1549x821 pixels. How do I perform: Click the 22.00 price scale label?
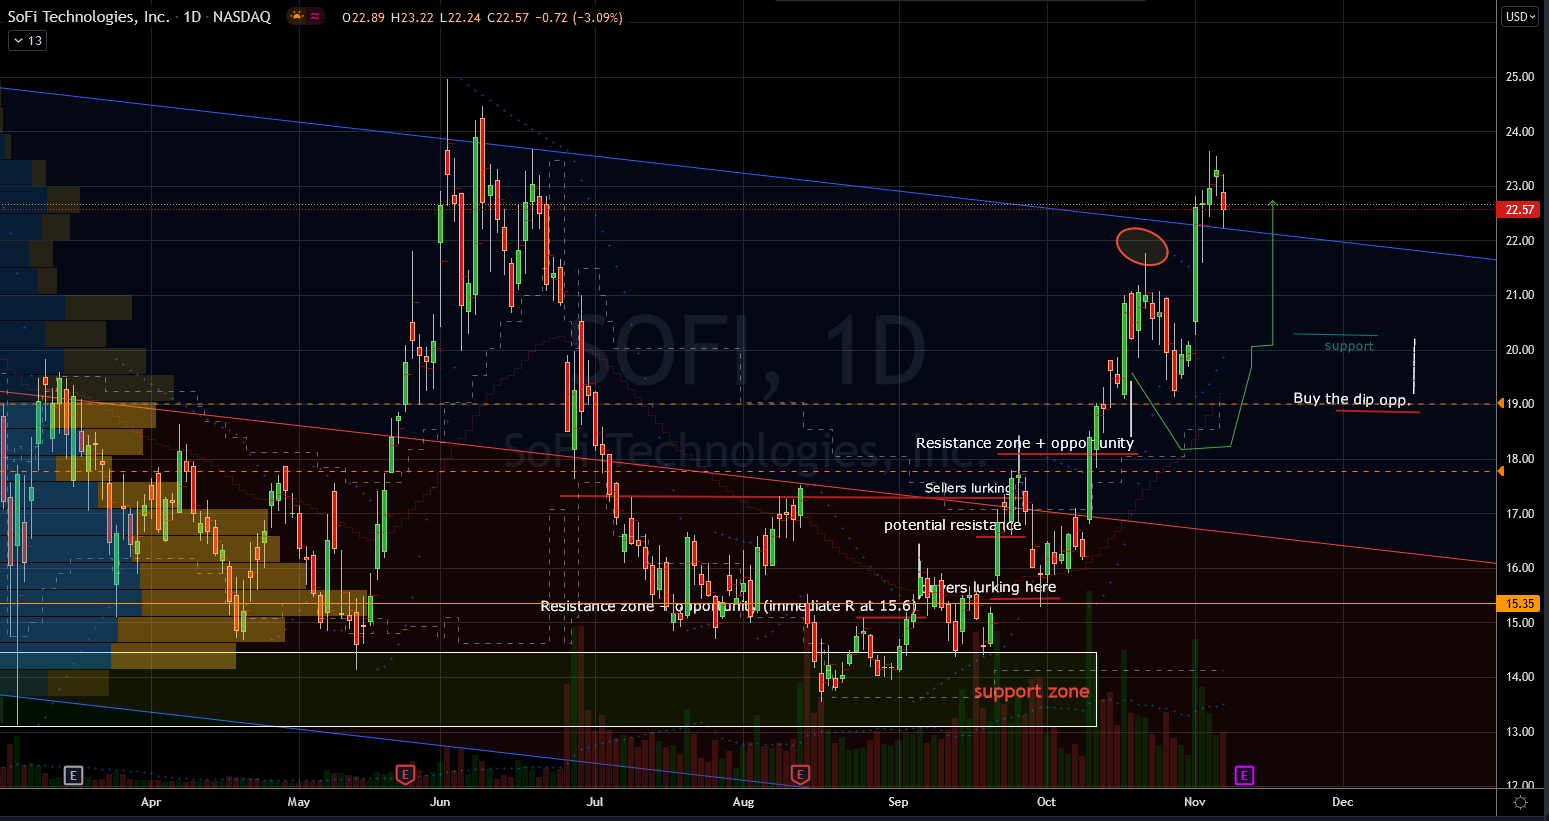[x=1520, y=241]
